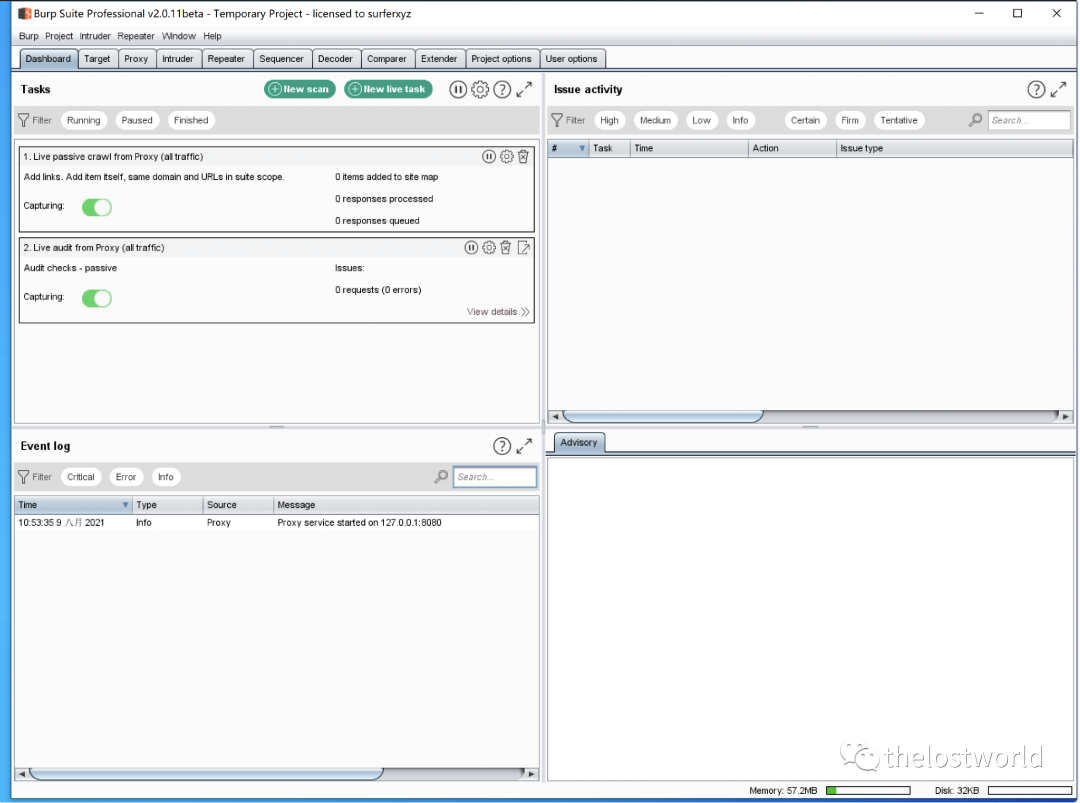Open the Project options tab

[x=501, y=59]
